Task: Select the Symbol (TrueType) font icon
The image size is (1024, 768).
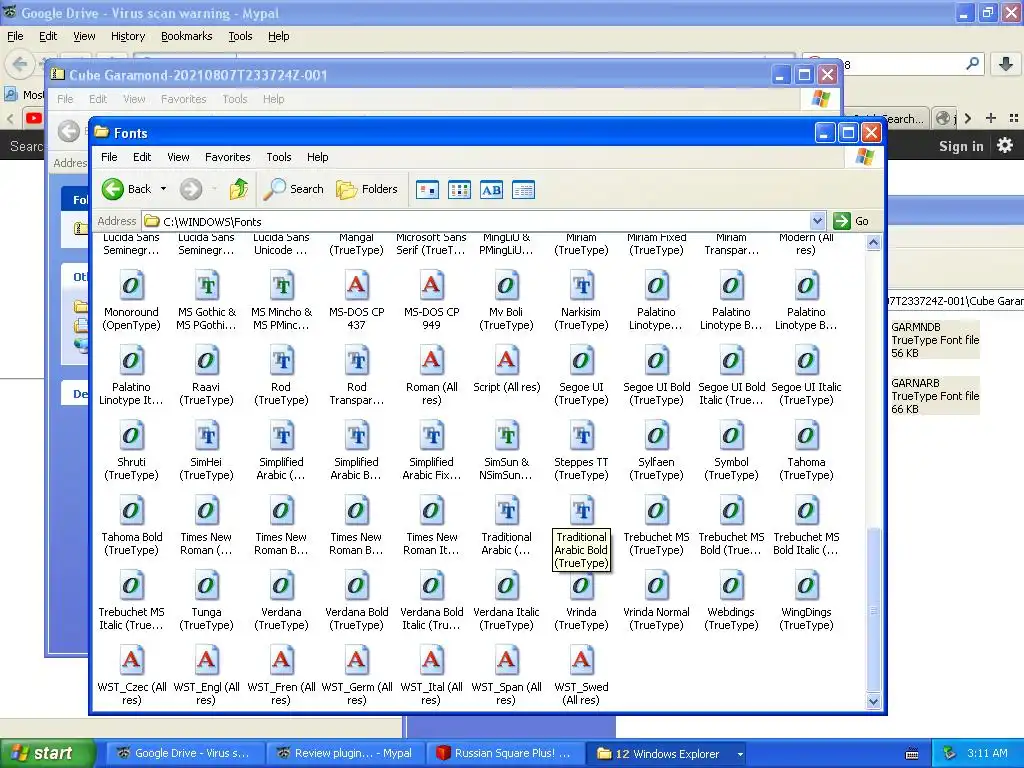Action: coord(731,436)
